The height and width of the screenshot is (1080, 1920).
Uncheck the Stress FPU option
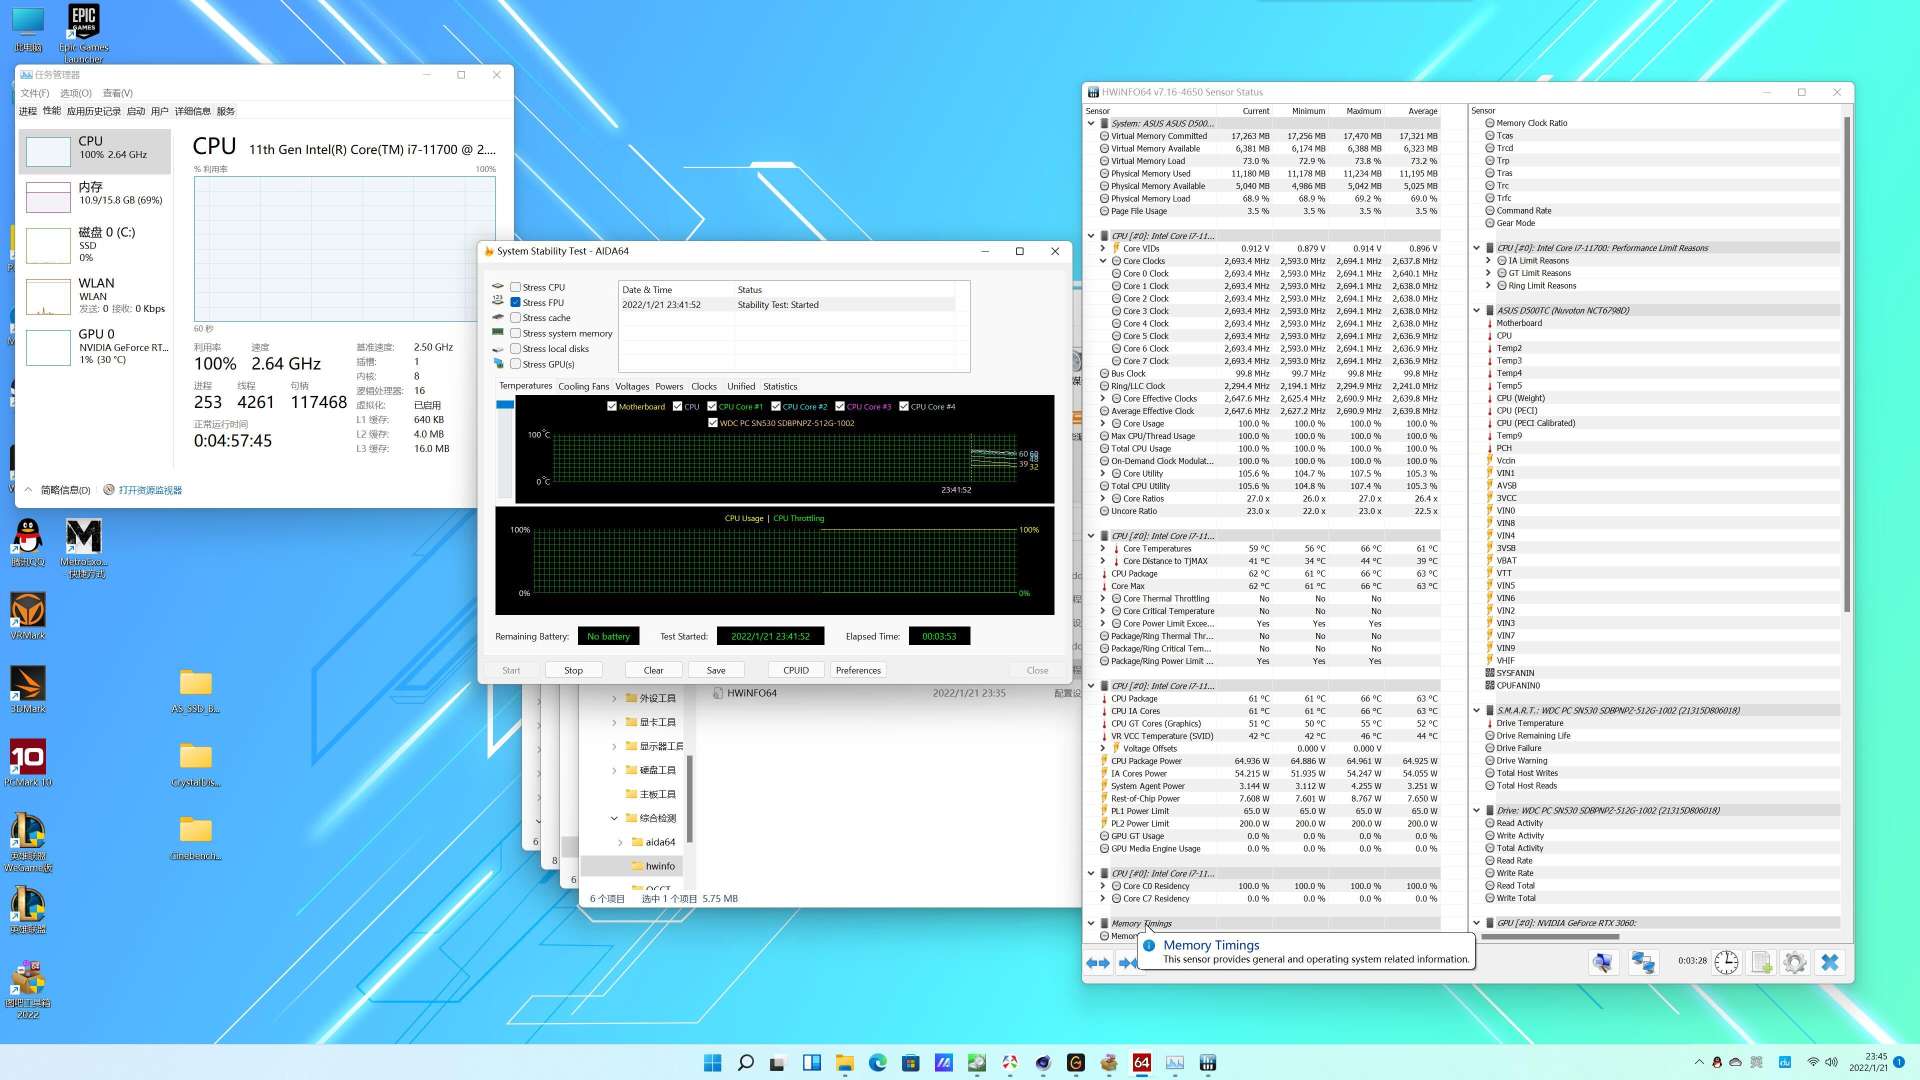[516, 302]
